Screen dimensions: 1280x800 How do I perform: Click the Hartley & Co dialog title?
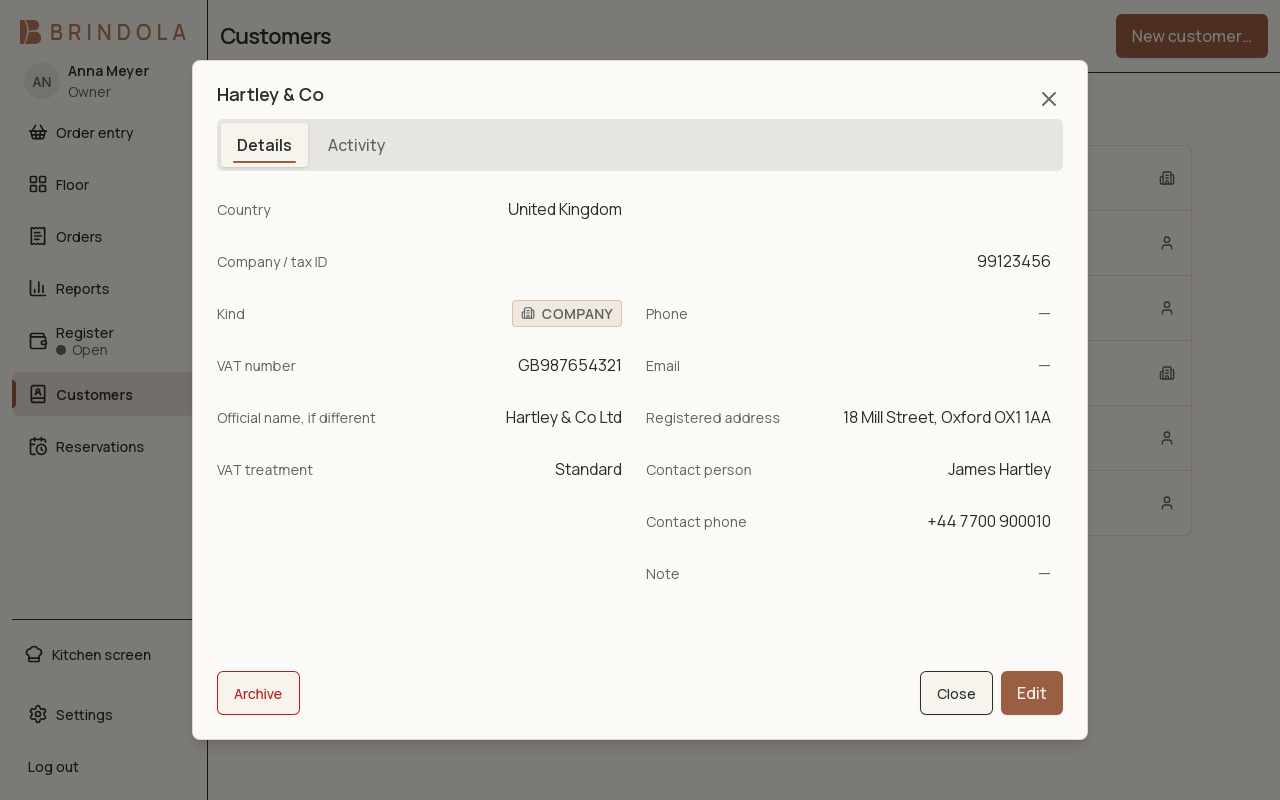(270, 94)
